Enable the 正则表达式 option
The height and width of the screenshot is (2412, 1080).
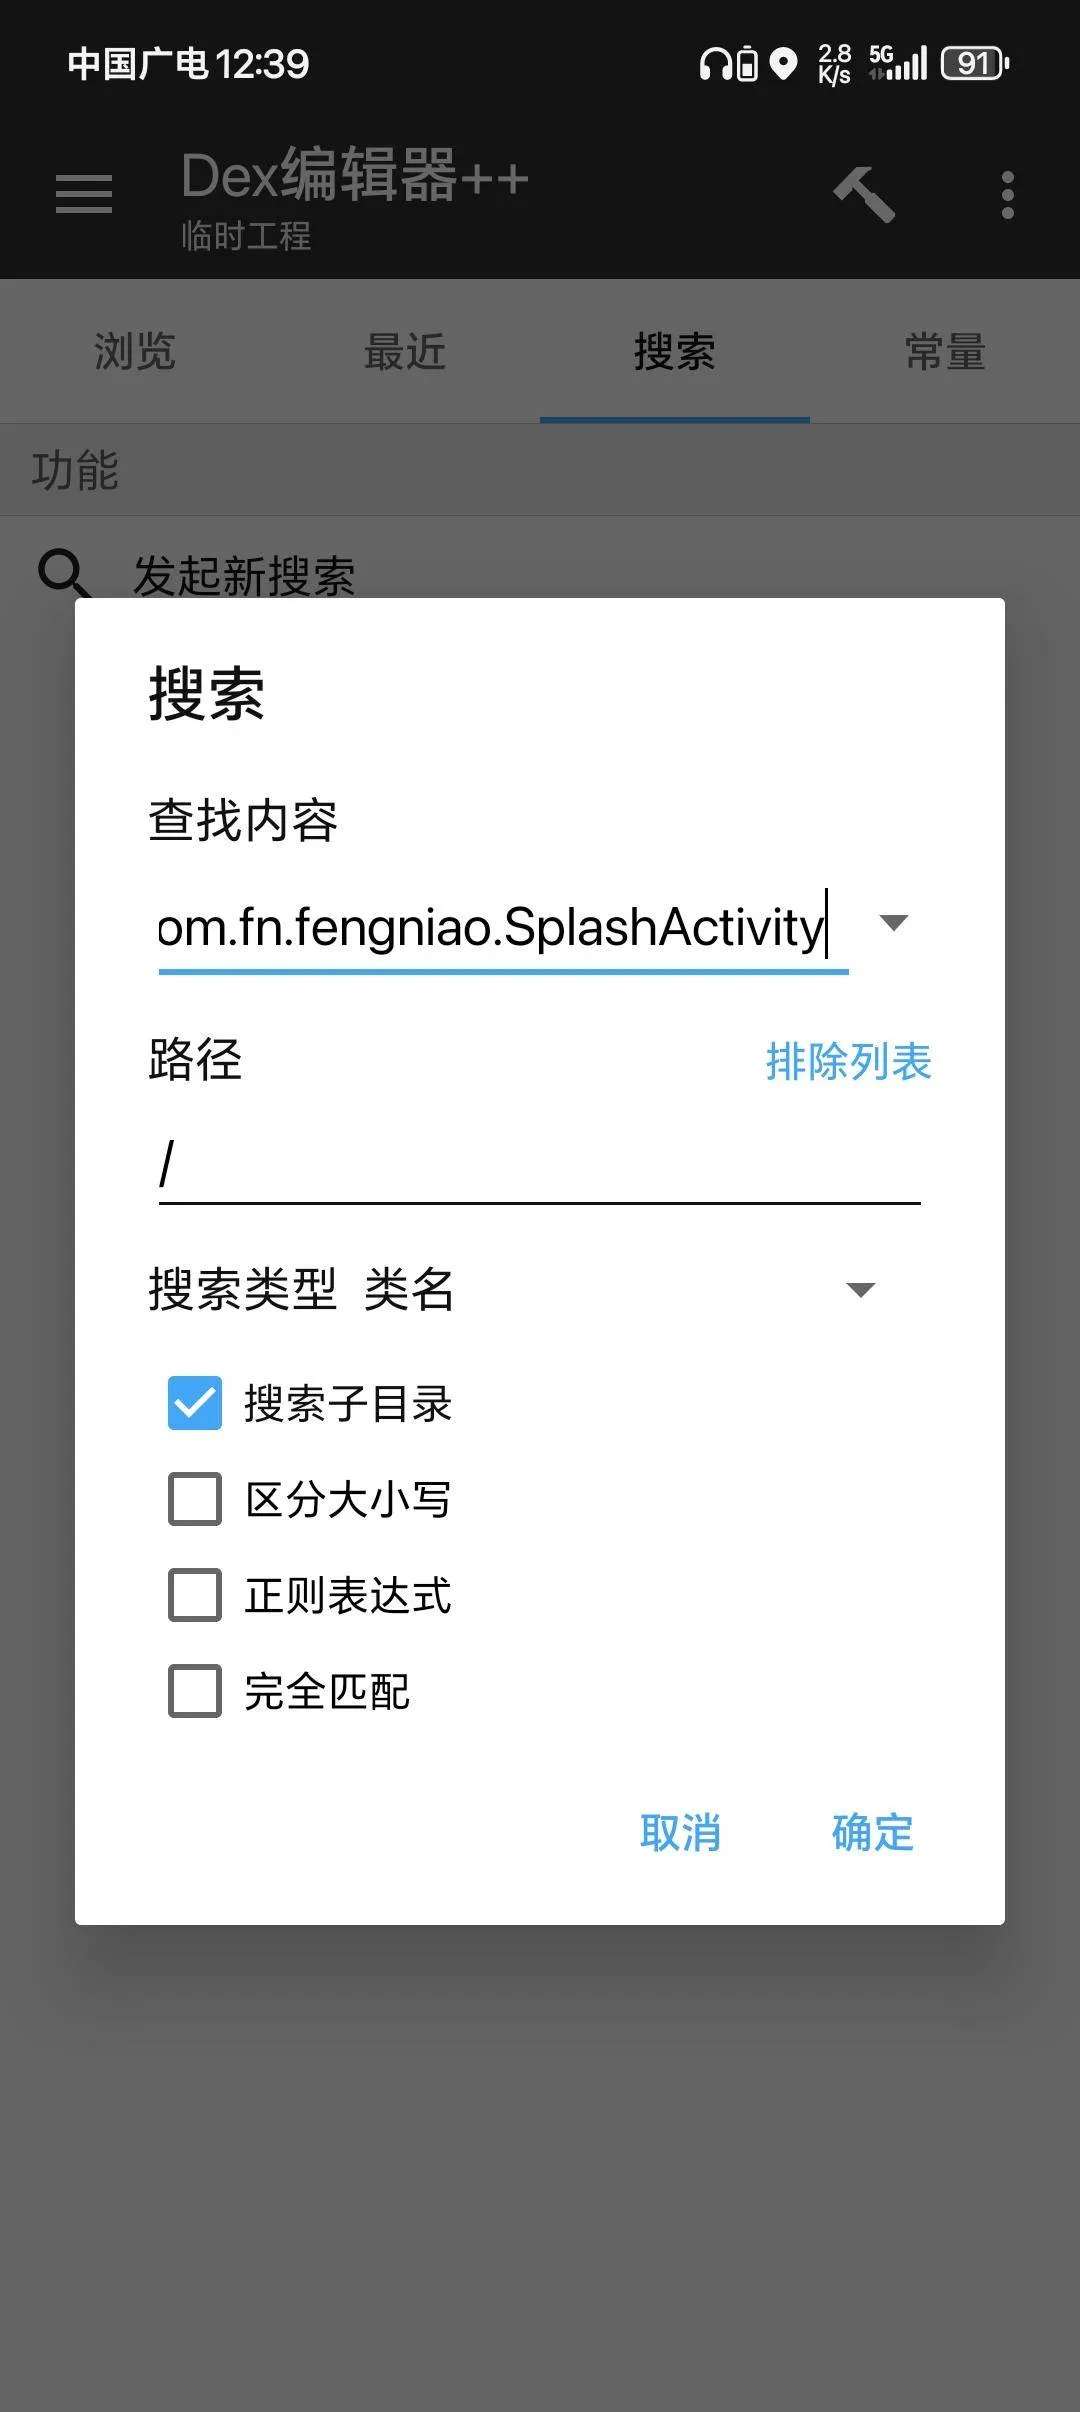[195, 1596]
